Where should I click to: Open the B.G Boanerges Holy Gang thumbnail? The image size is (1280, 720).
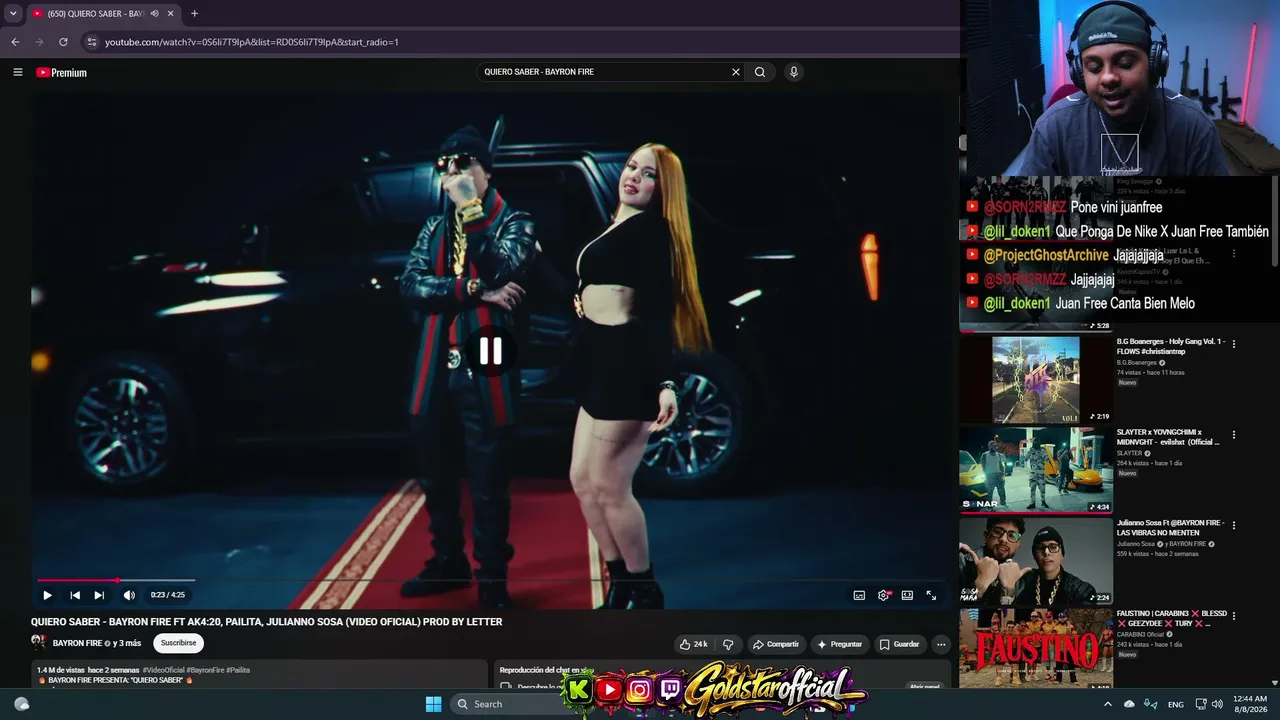point(1036,379)
